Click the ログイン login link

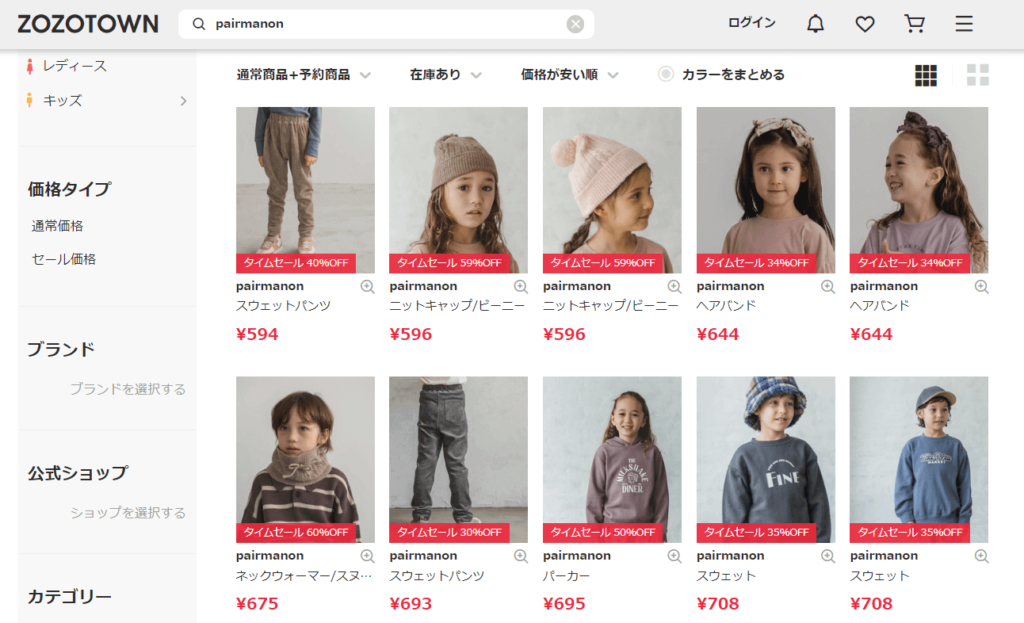[x=752, y=23]
